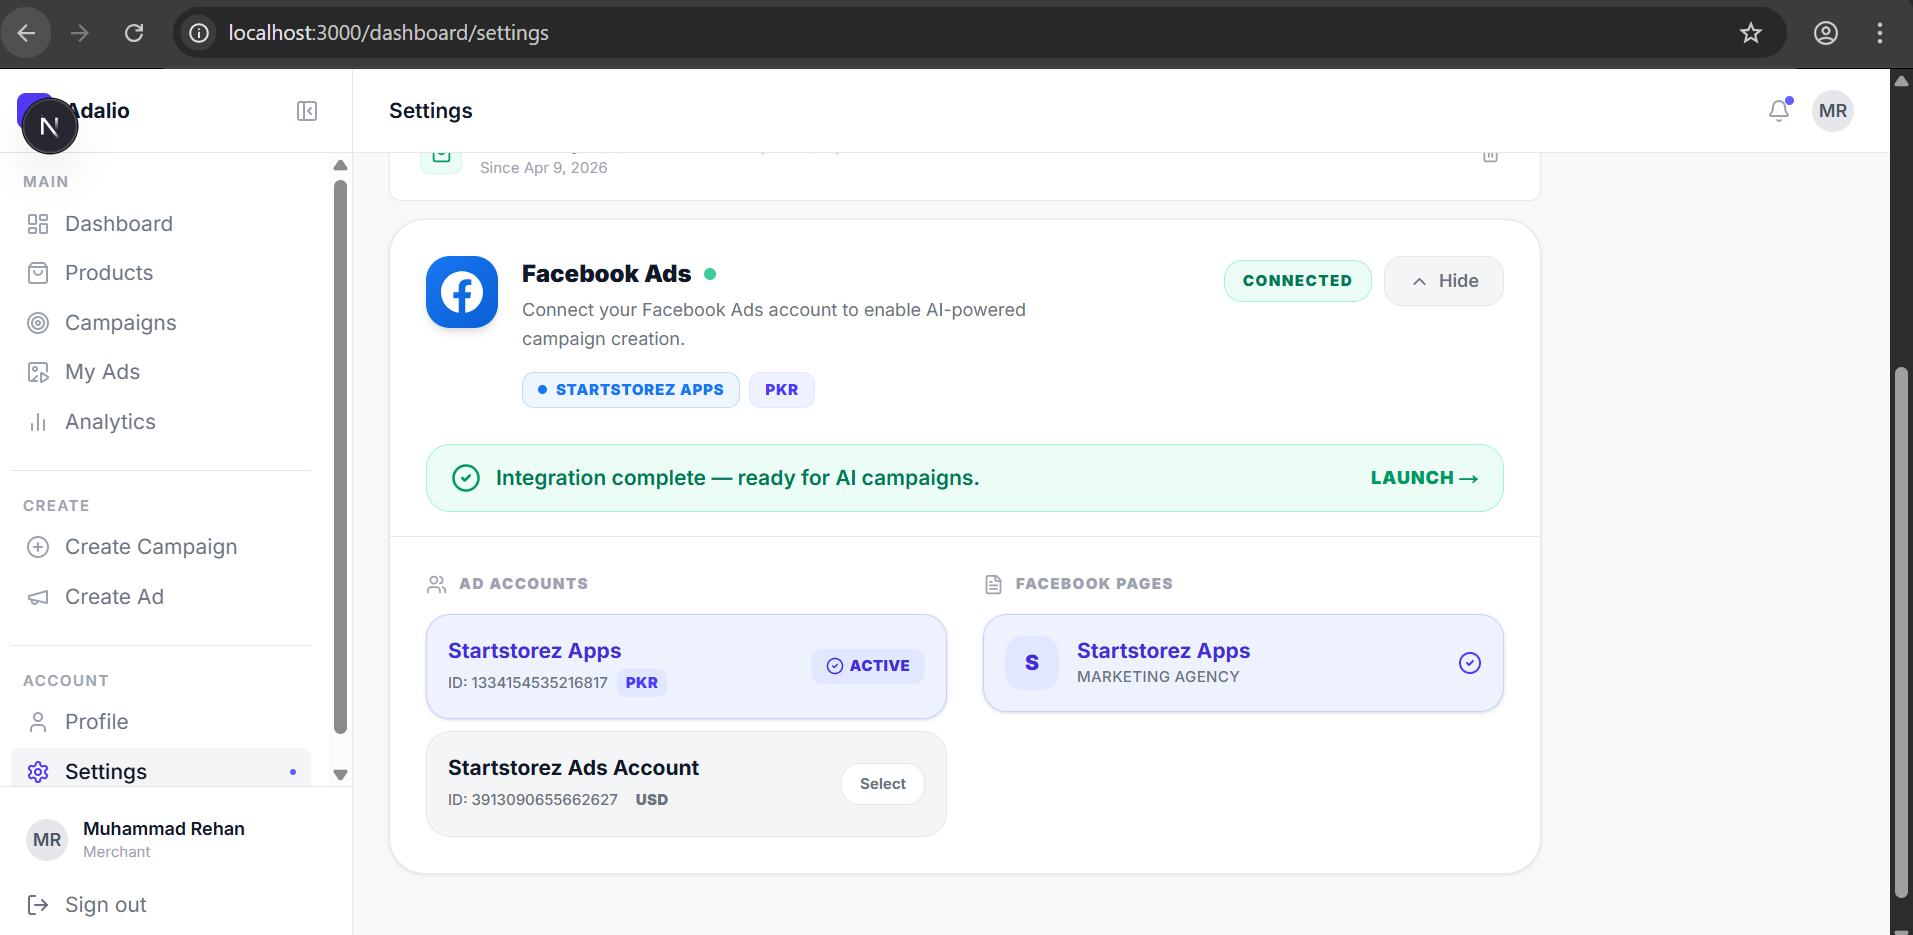Click the ID 3913090655662627 text

pyautogui.click(x=533, y=800)
